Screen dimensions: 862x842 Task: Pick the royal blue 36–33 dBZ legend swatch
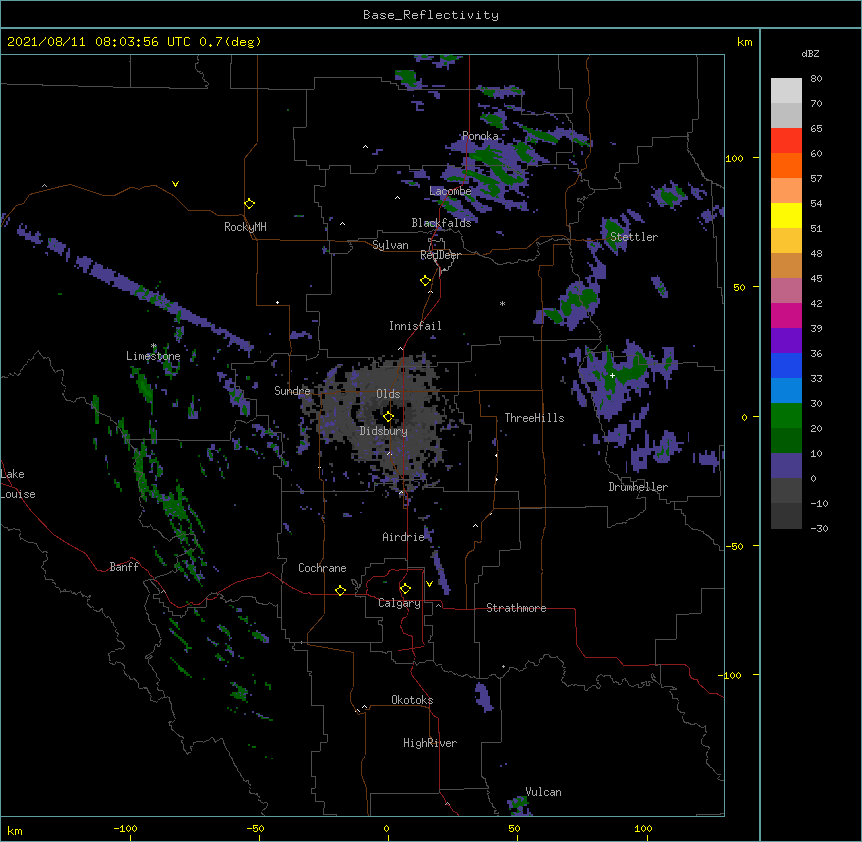tap(786, 365)
